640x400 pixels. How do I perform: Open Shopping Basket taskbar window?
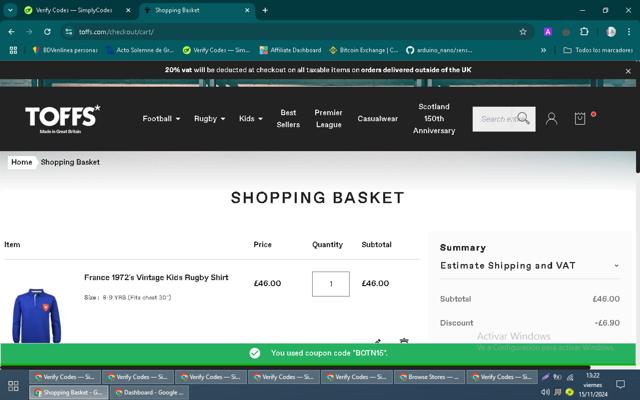(x=69, y=392)
